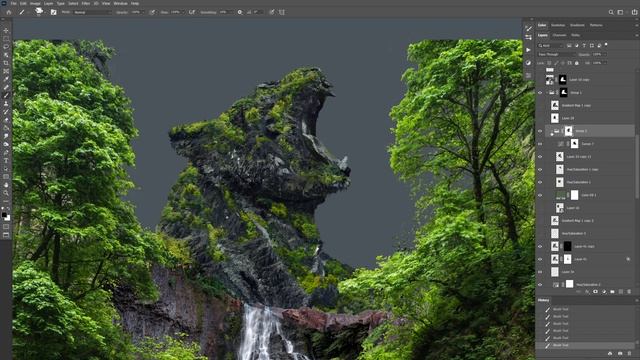This screenshot has height=360, width=640.
Task: Select the Eyedropper tool
Action: 6,79
